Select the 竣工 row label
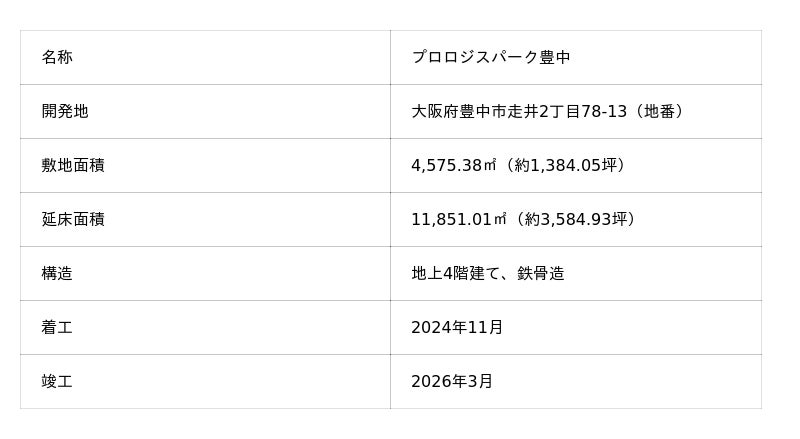The image size is (800, 439). (57, 381)
